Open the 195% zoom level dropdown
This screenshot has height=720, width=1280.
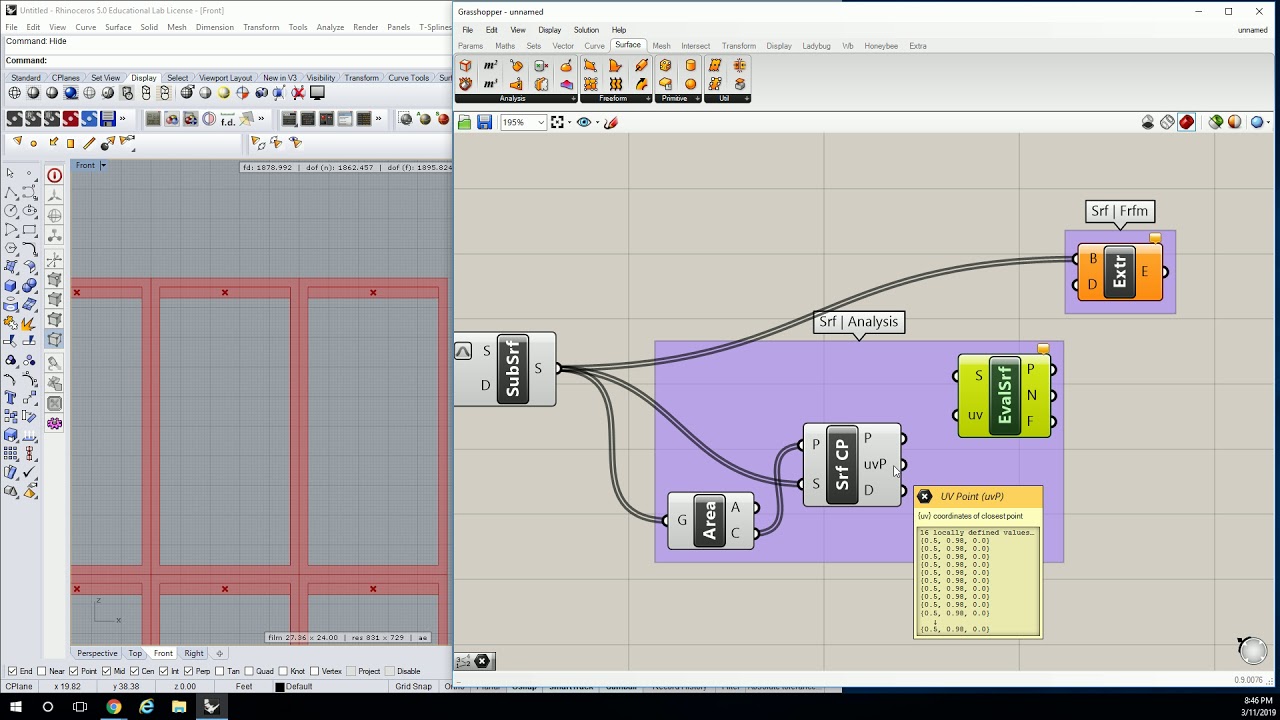pos(540,122)
